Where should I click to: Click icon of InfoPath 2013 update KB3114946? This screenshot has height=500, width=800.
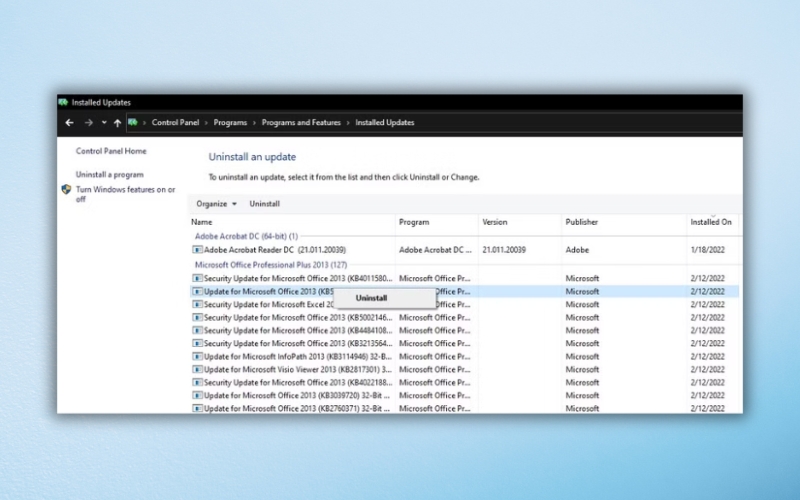tap(197, 357)
